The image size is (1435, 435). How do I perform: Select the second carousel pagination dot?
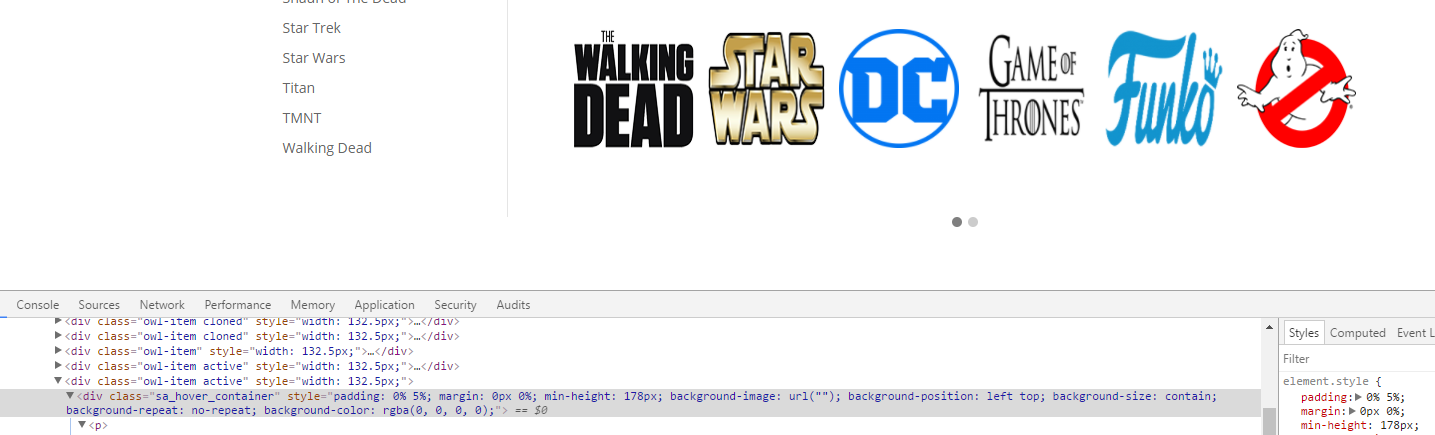pos(973,222)
